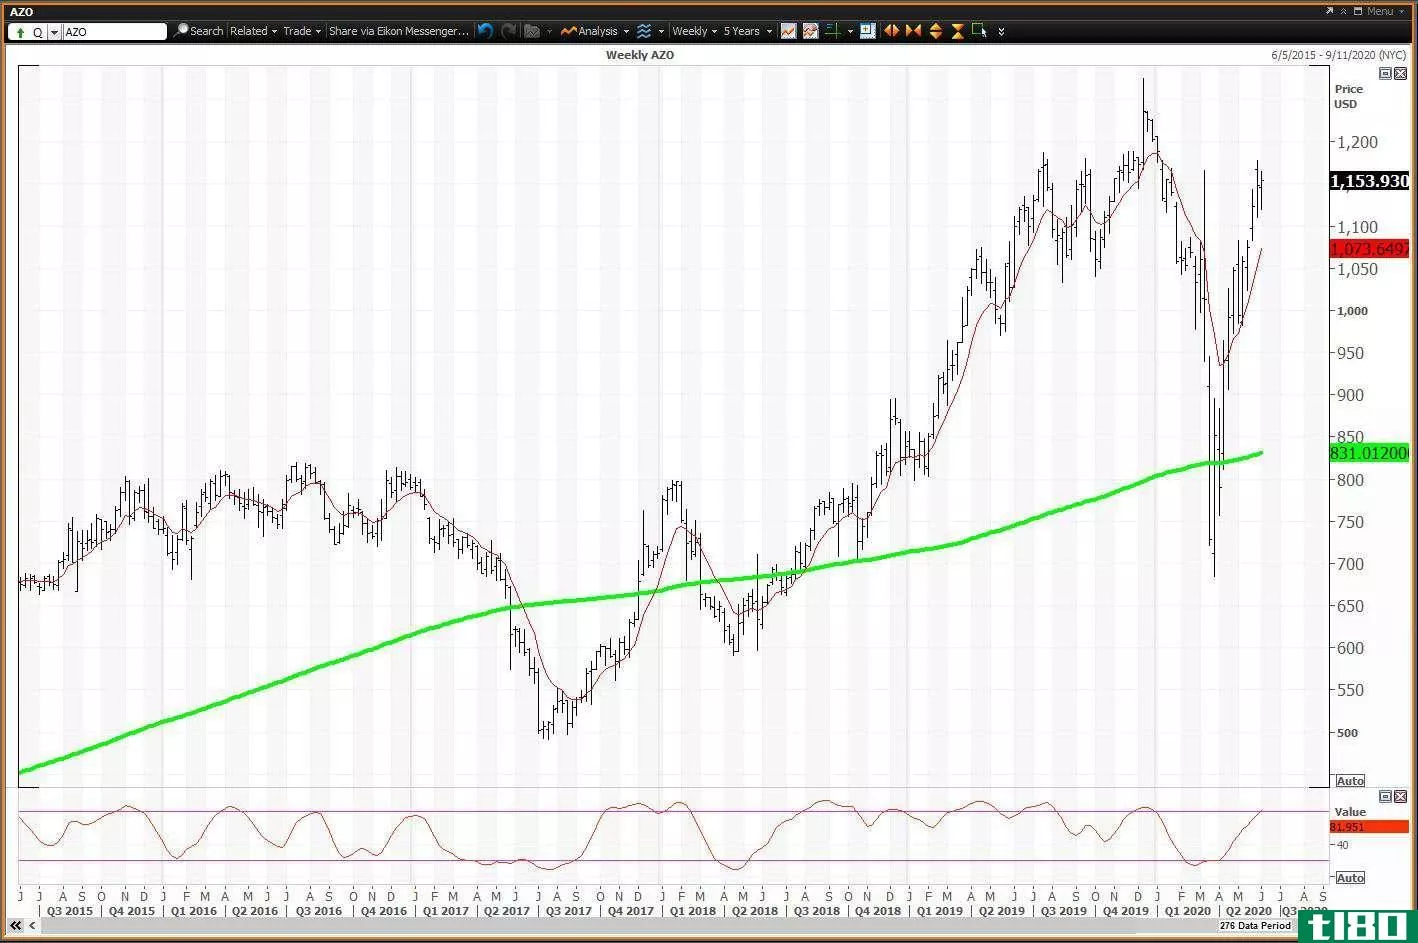
Task: Minimize the oscillator Value pane
Action: click(x=1385, y=796)
